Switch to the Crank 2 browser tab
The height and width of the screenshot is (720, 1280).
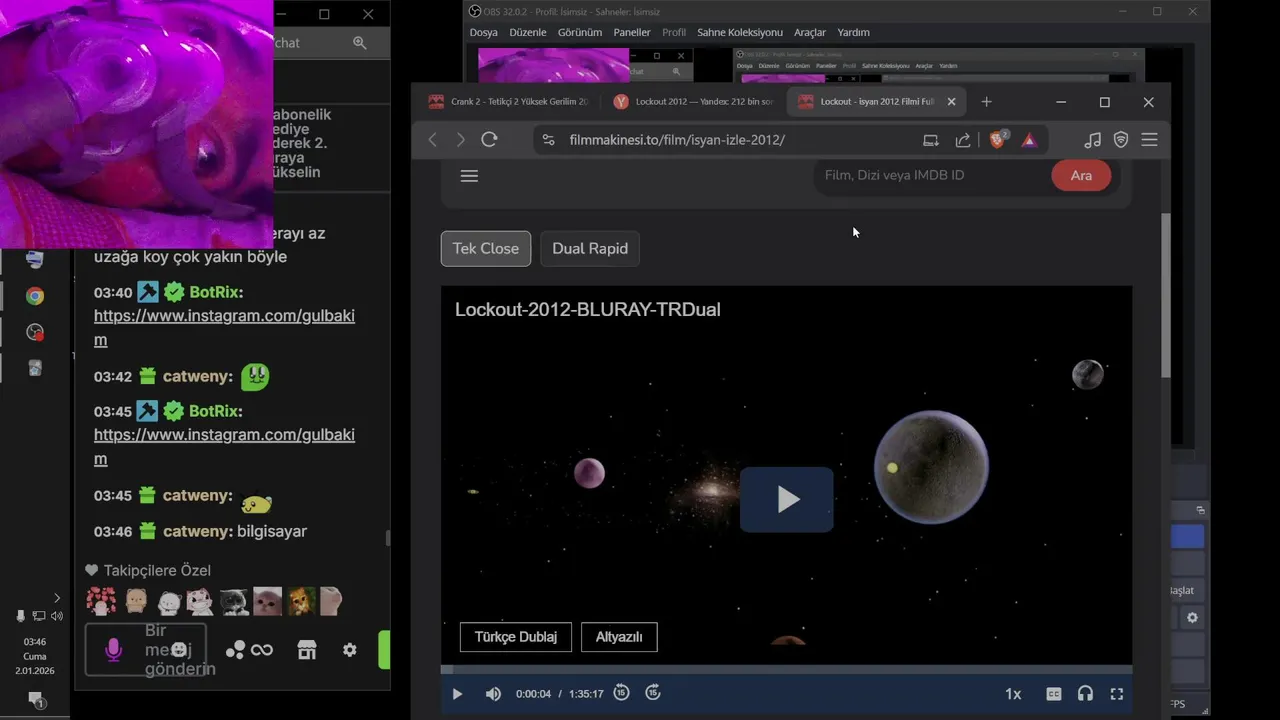point(508,102)
